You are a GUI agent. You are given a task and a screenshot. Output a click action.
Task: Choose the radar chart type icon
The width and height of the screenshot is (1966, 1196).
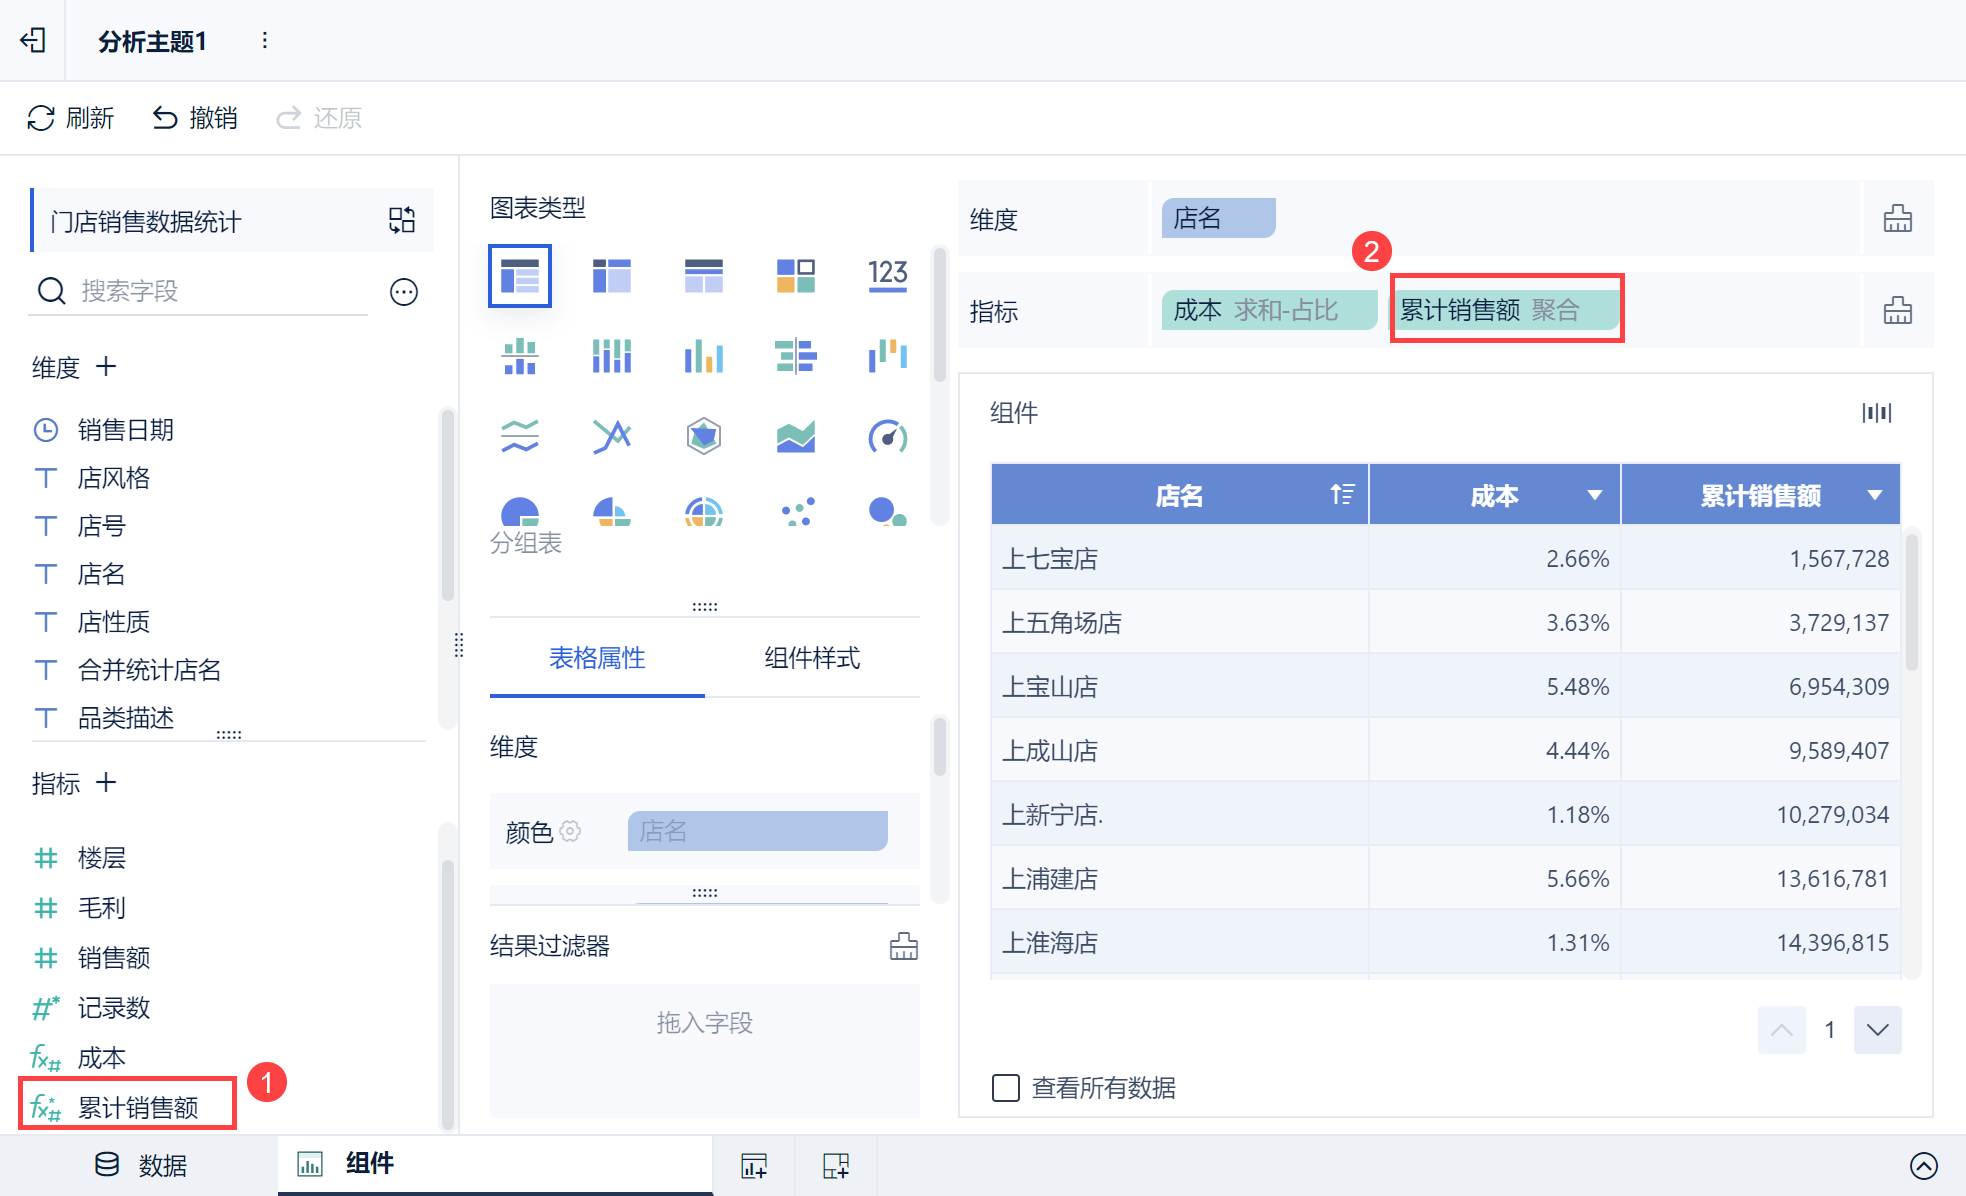[704, 436]
